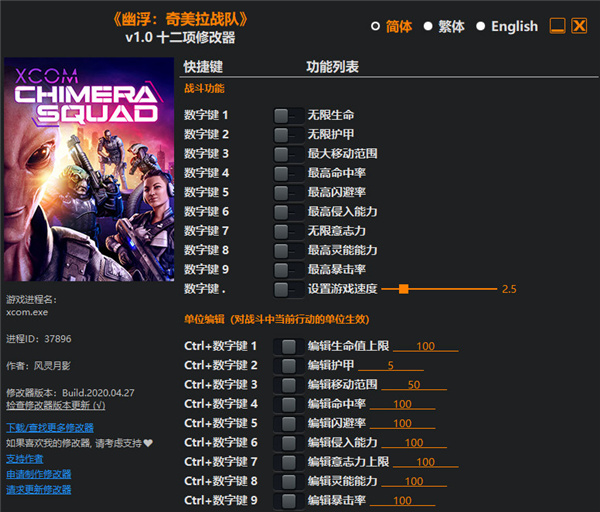Toggle 设置游戏速度 switch
The height and width of the screenshot is (512, 600).
tap(289, 289)
